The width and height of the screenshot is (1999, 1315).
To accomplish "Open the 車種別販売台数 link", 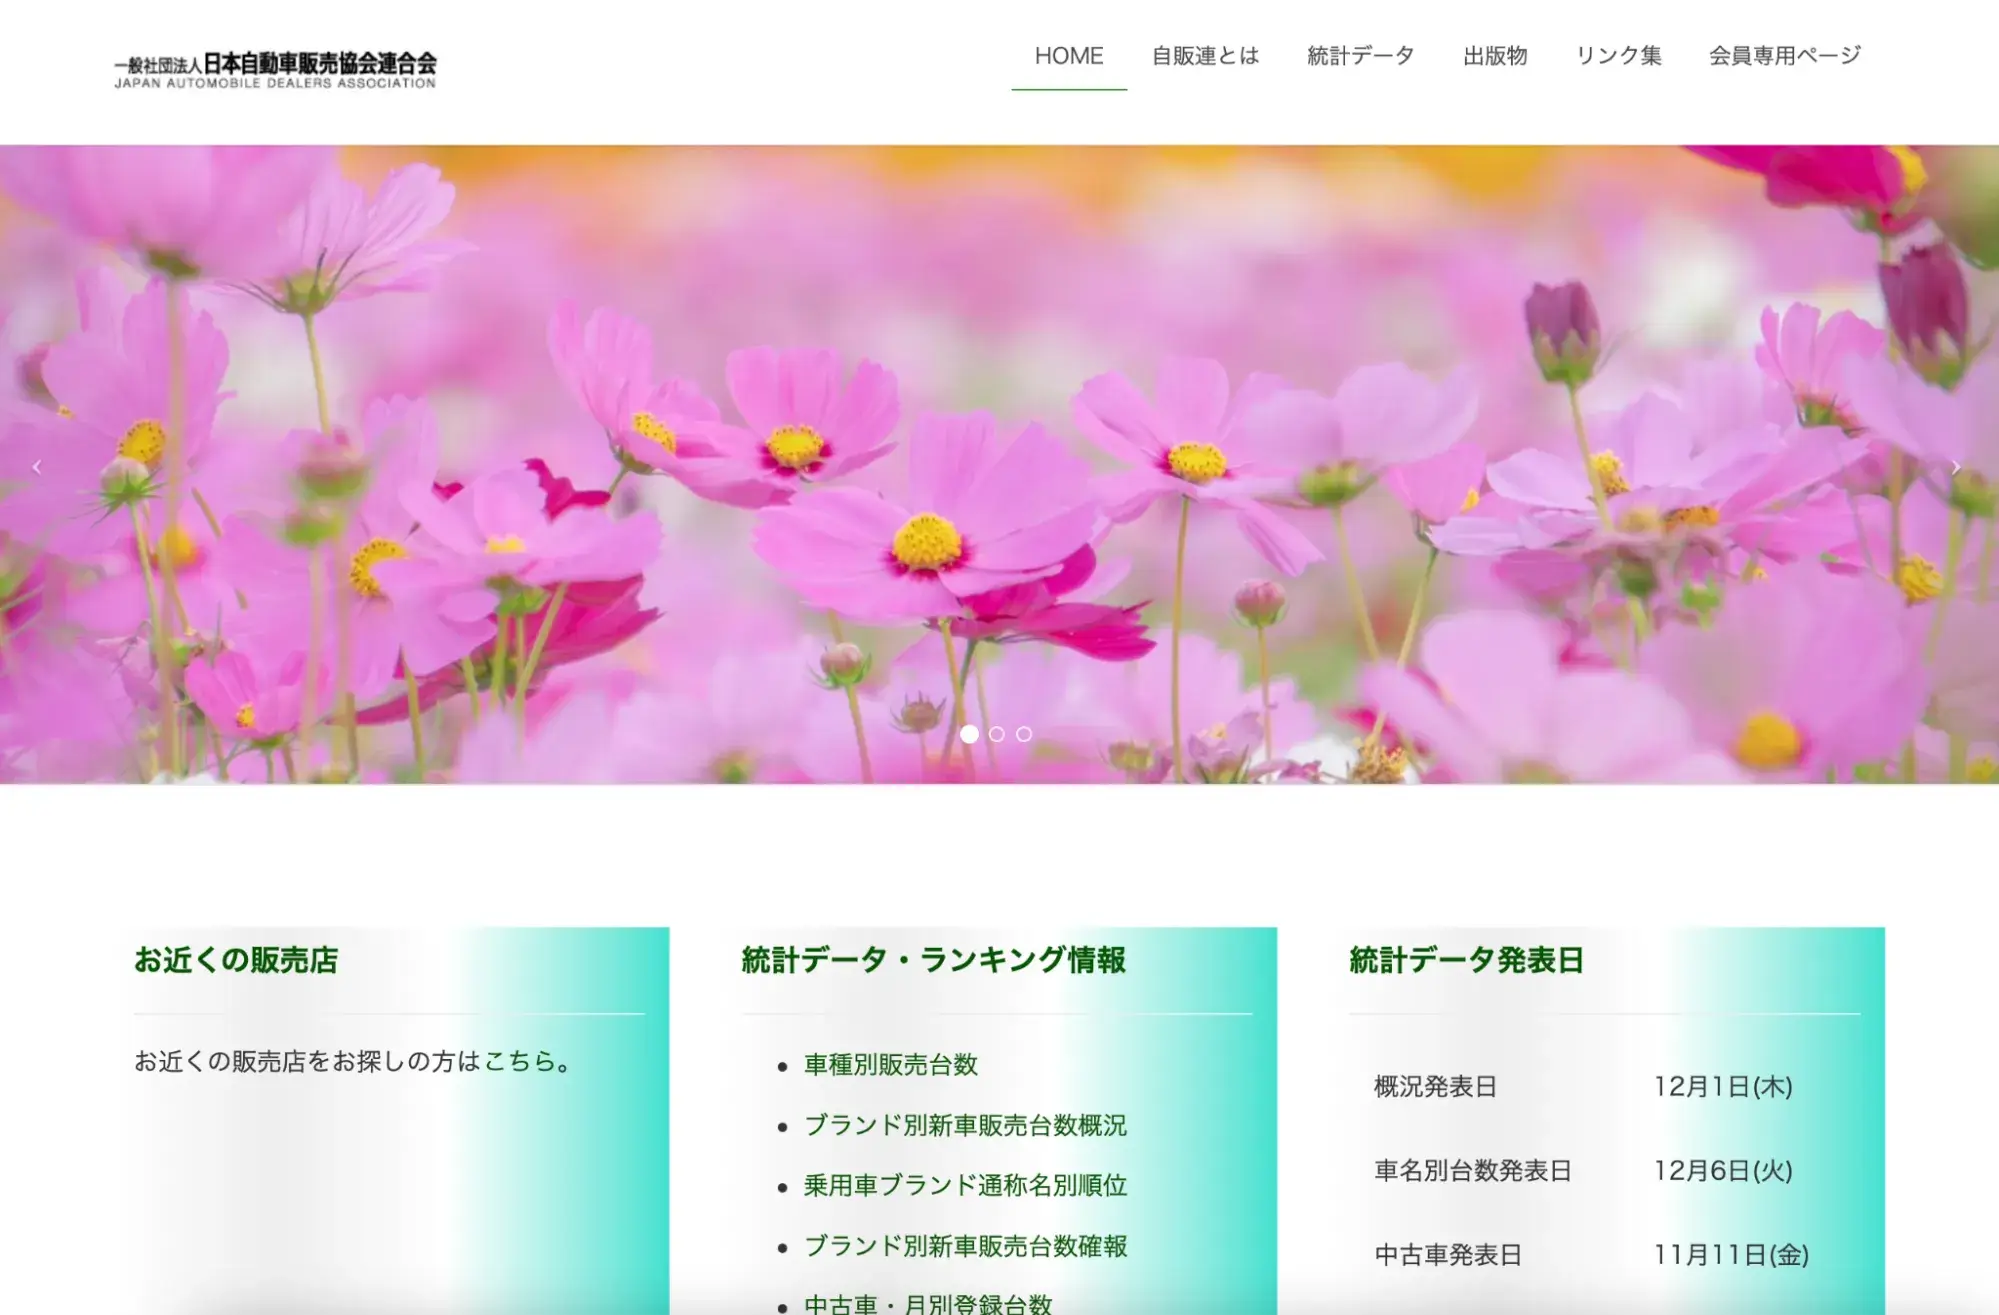I will 890,1065.
